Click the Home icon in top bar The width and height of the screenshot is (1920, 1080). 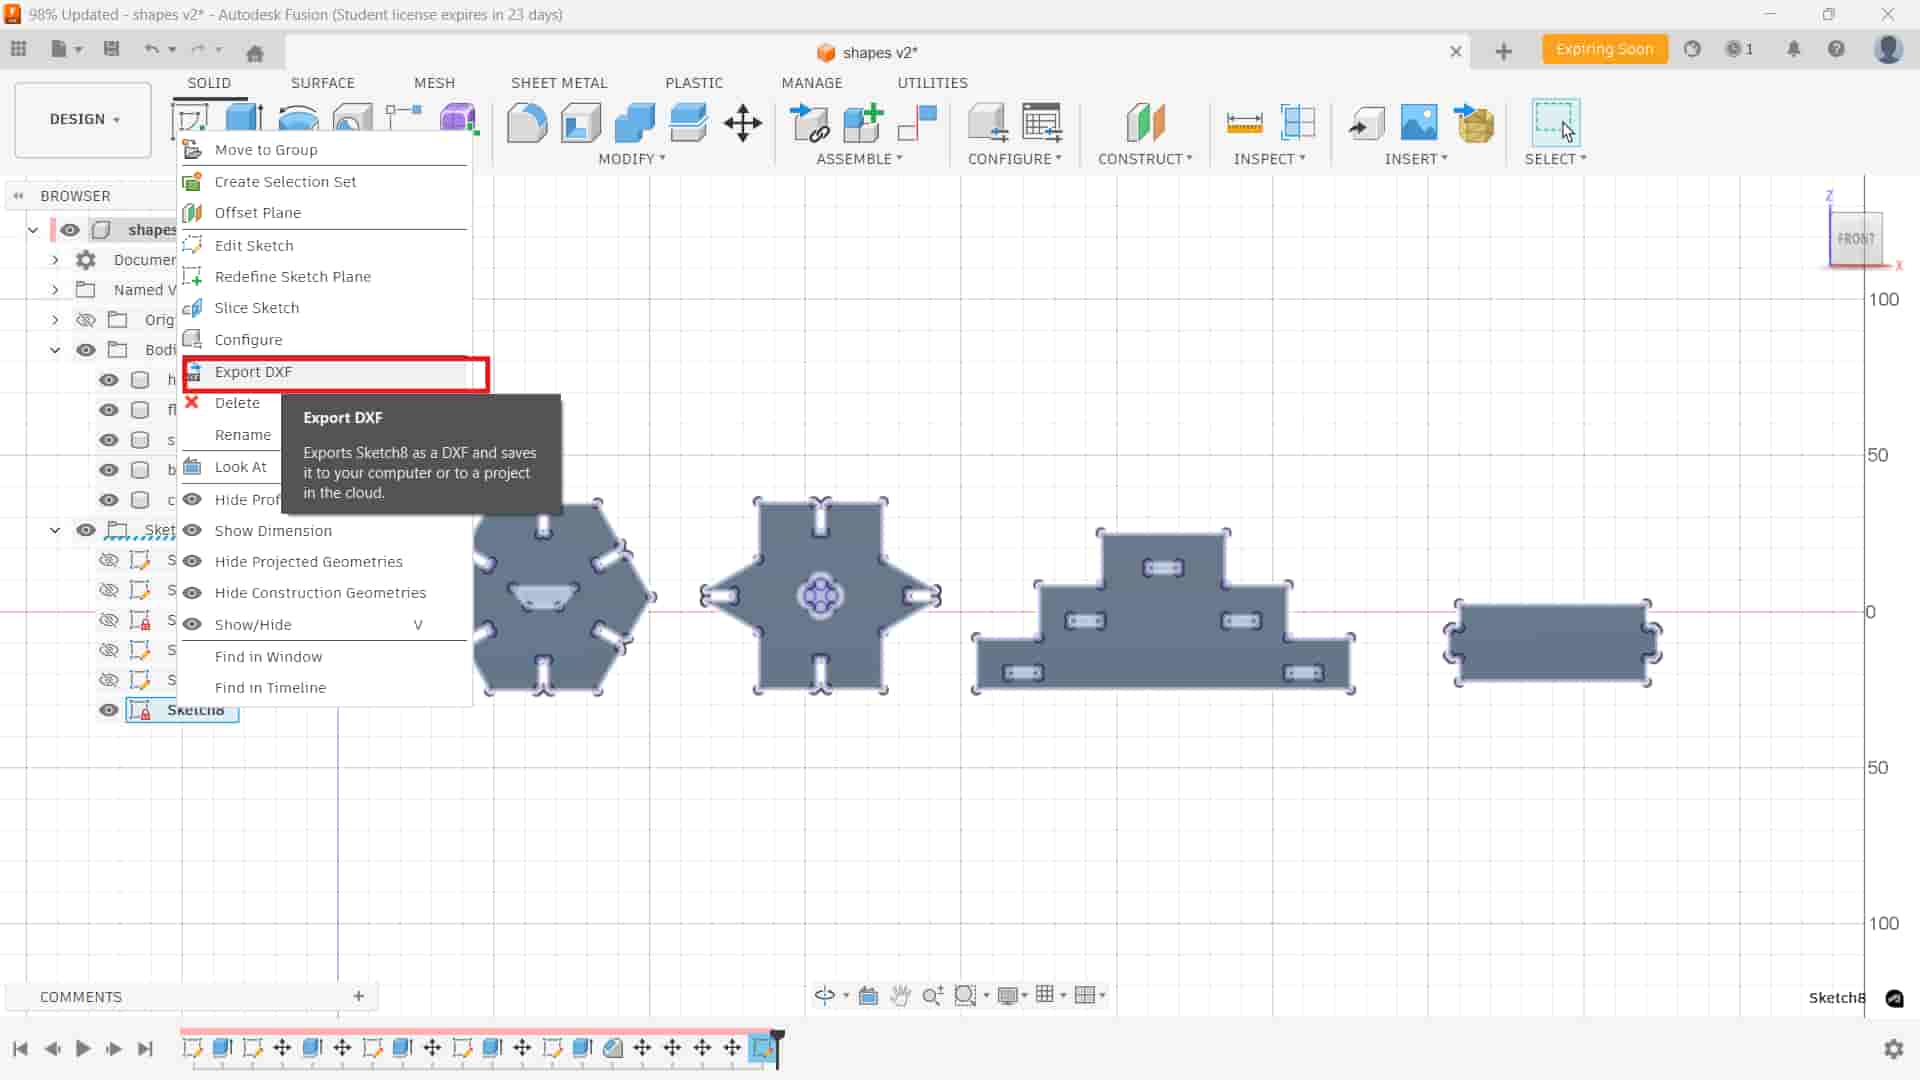255,53
